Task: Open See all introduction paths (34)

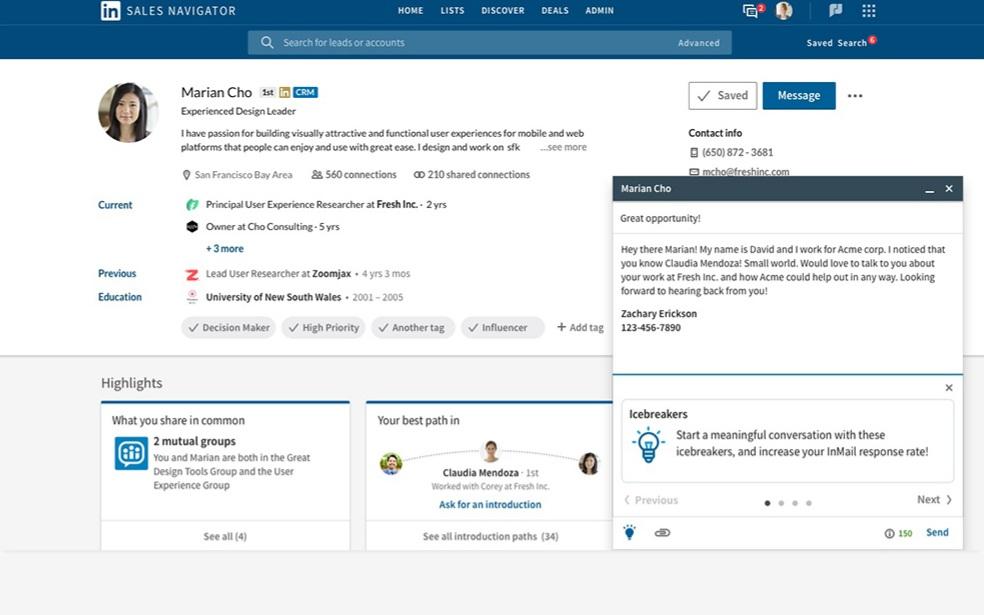Action: point(490,537)
